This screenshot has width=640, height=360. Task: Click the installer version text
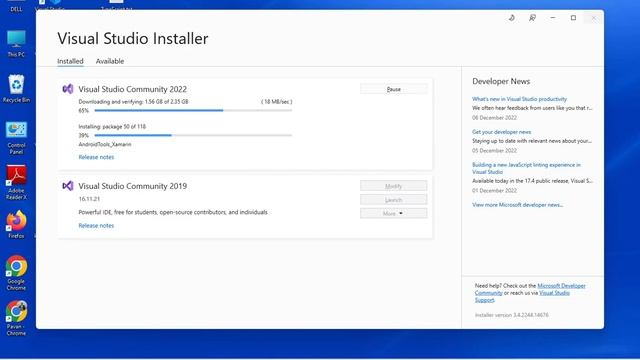(x=511, y=315)
